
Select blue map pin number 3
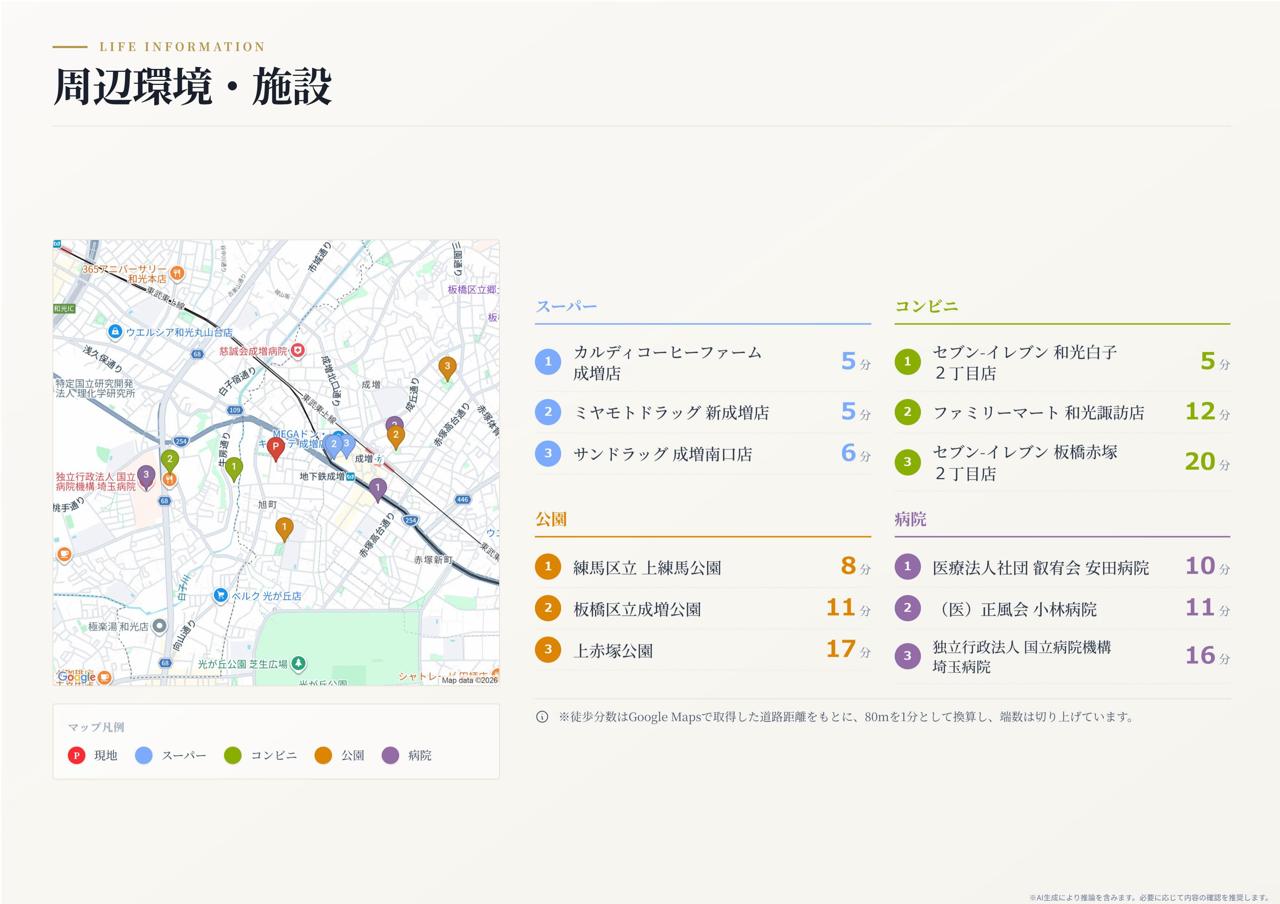(x=346, y=444)
